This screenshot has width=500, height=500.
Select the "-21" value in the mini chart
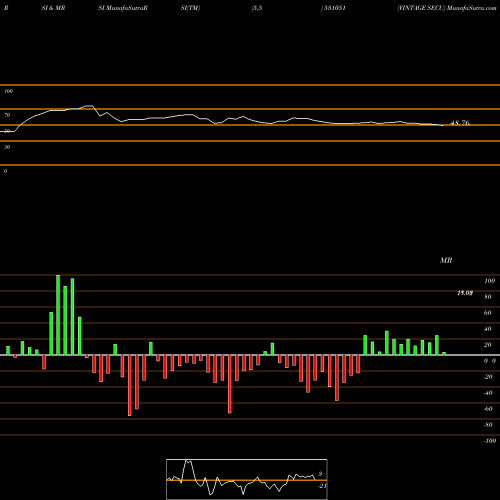[x=322, y=486]
